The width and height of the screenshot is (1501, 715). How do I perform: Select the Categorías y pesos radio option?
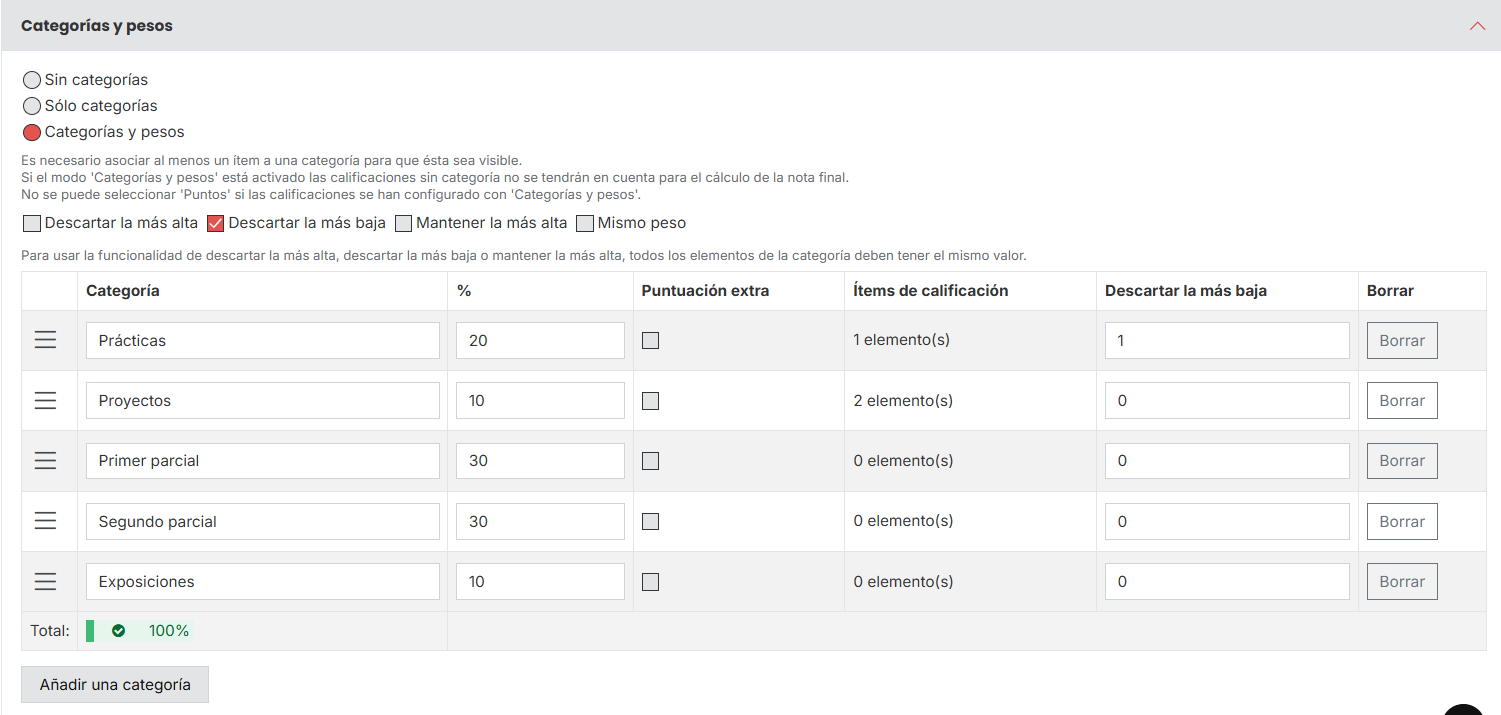point(32,132)
